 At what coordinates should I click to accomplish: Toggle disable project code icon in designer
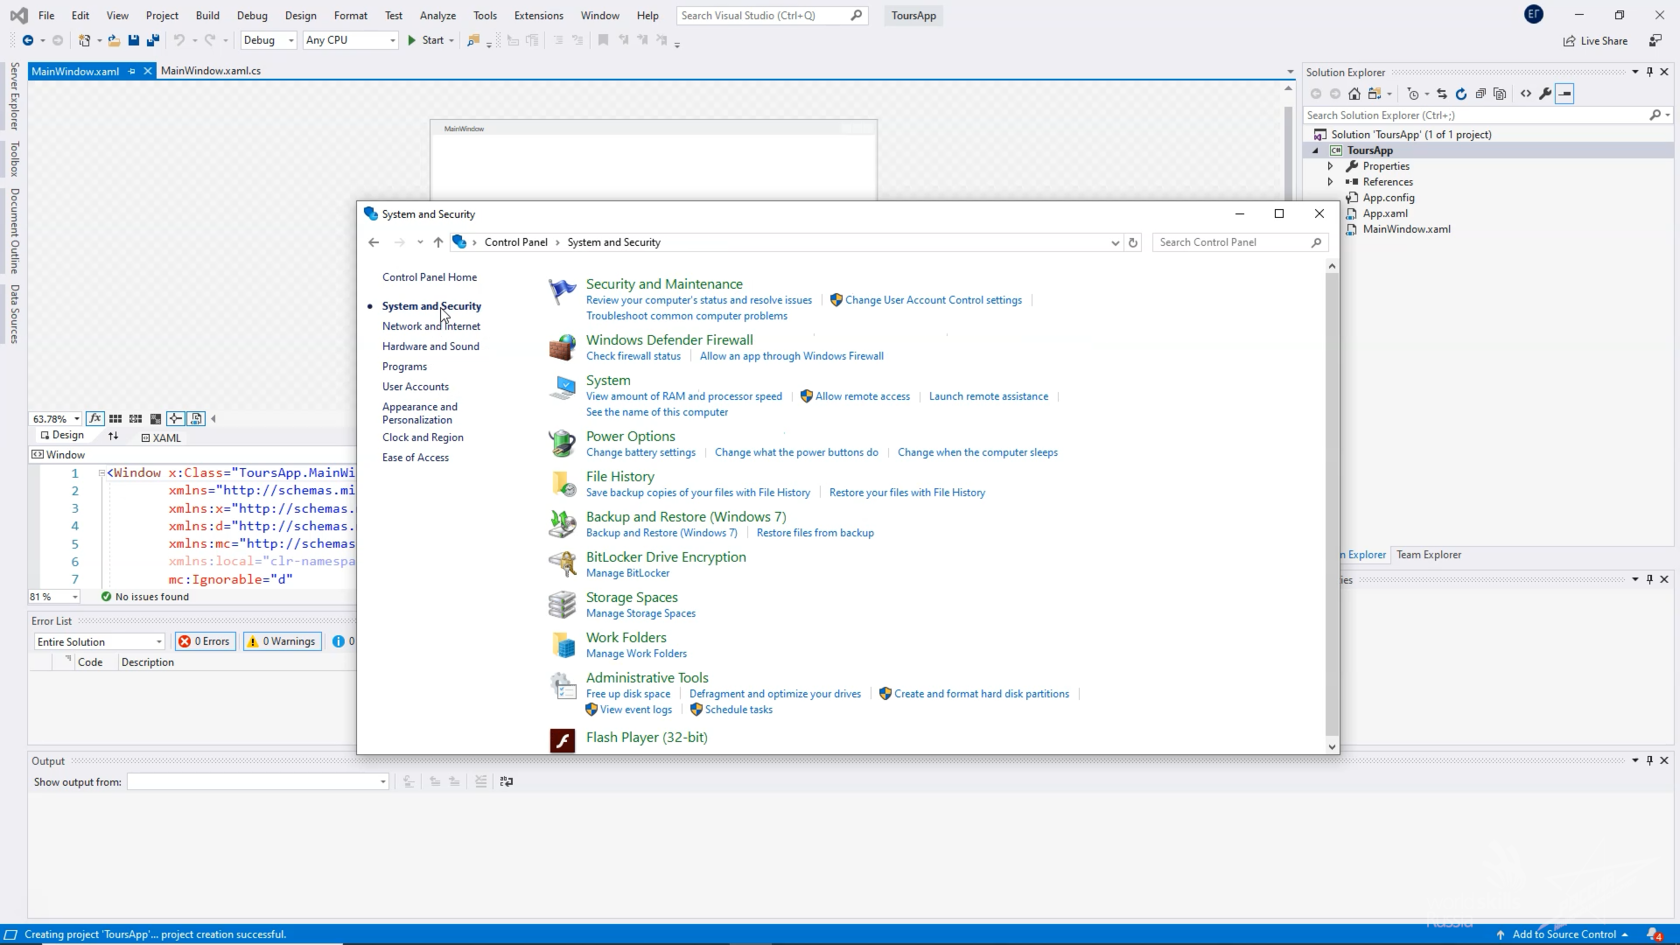[x=196, y=418]
